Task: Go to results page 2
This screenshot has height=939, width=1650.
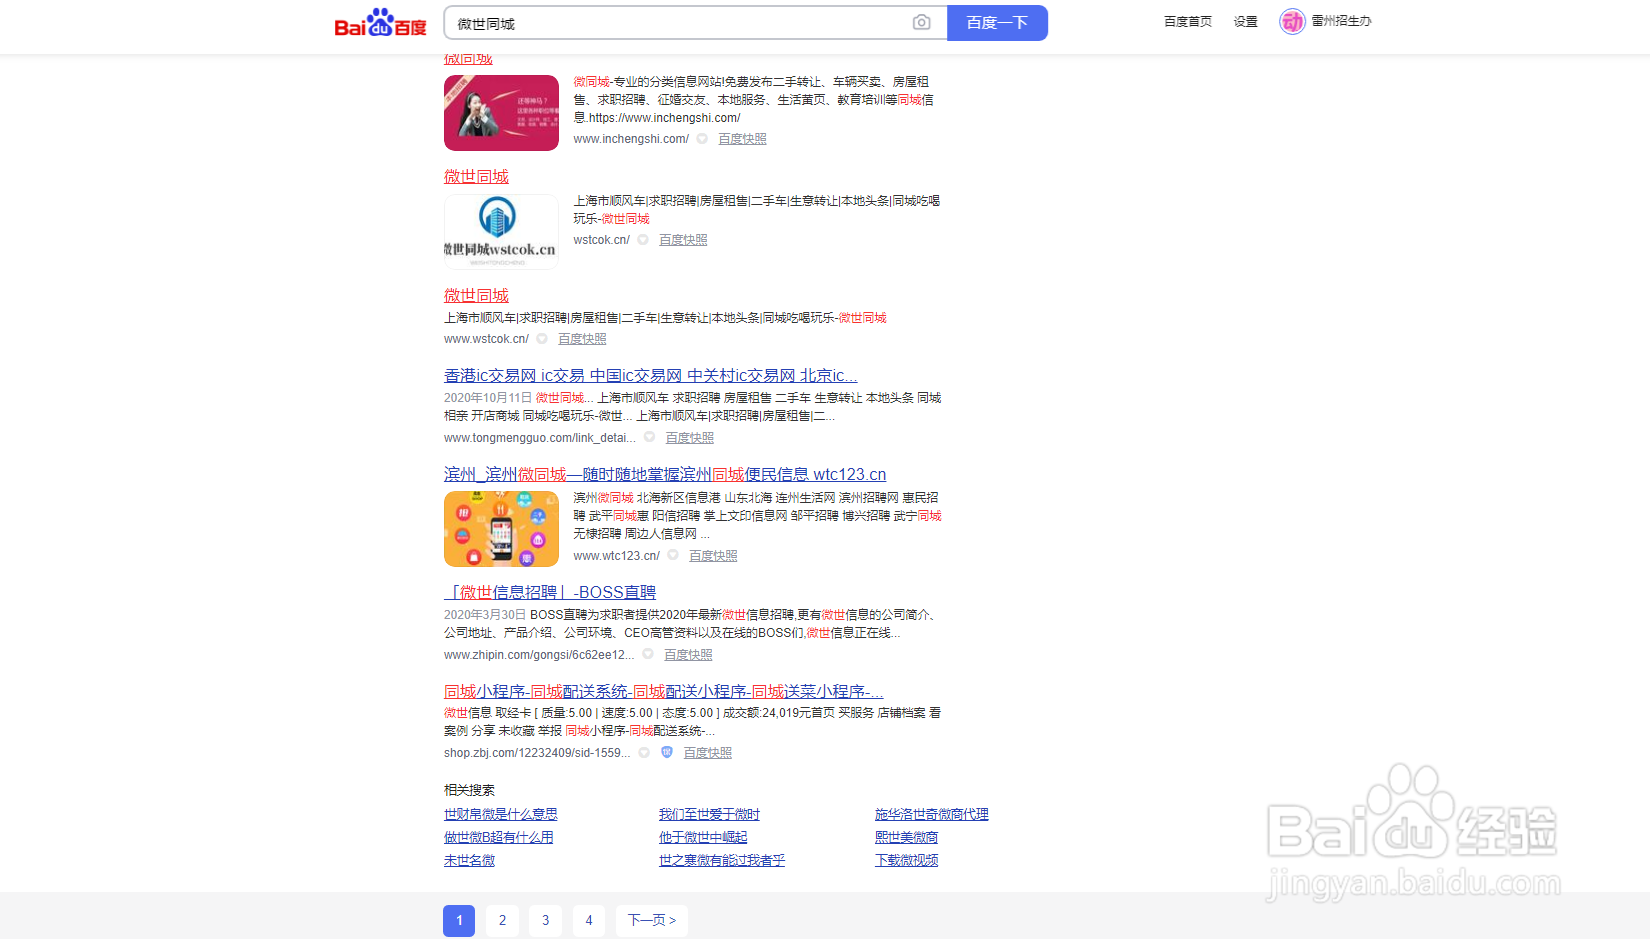Action: tap(502, 920)
